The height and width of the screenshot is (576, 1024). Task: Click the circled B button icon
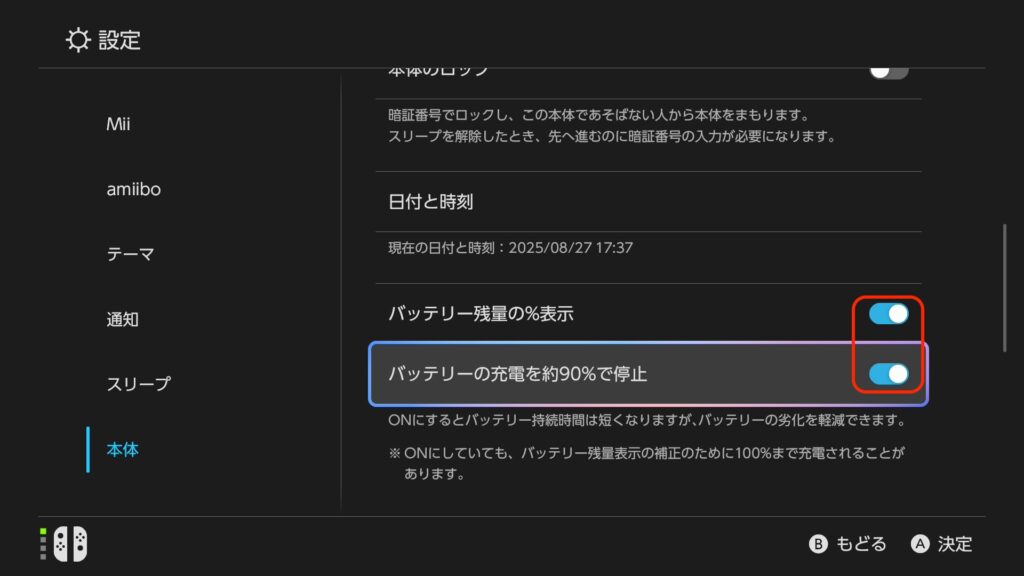click(818, 544)
